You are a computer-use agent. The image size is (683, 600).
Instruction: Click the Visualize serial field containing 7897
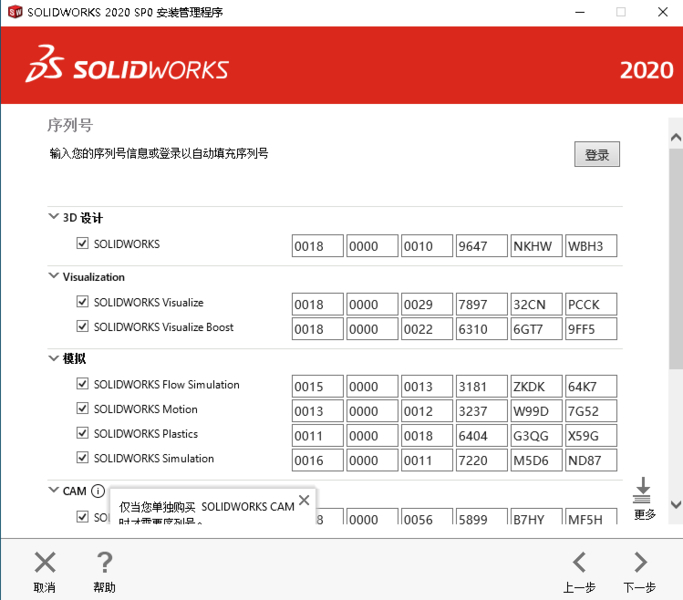coord(482,304)
